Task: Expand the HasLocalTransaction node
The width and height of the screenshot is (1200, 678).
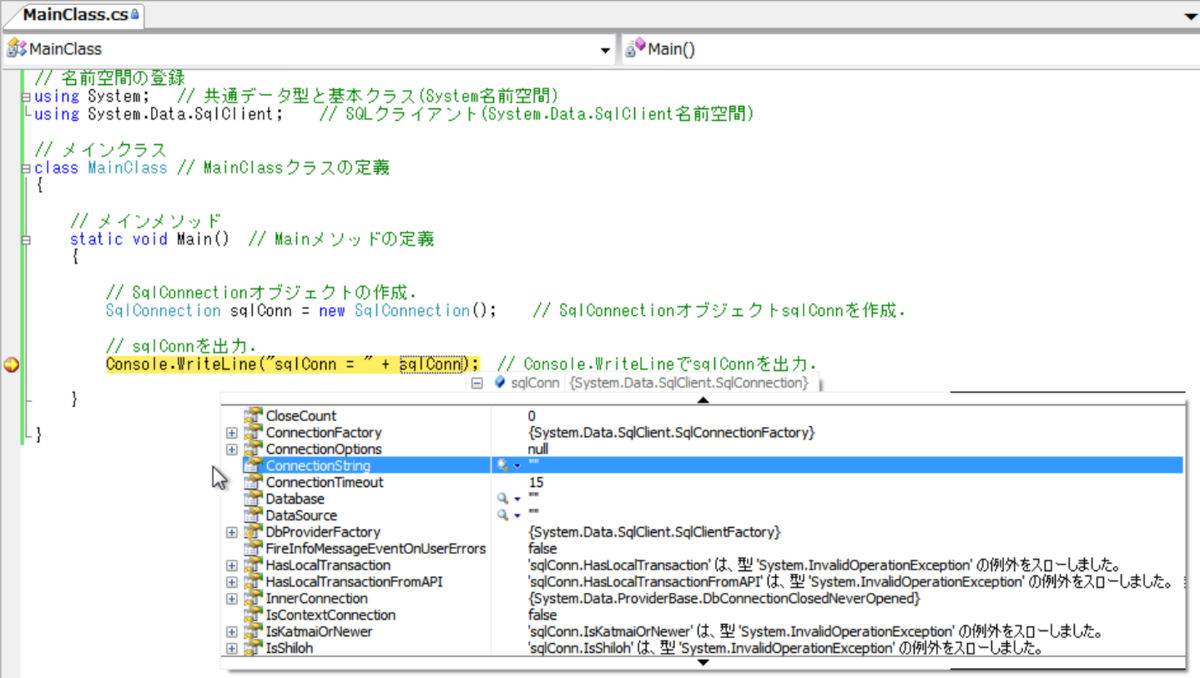Action: (232, 565)
